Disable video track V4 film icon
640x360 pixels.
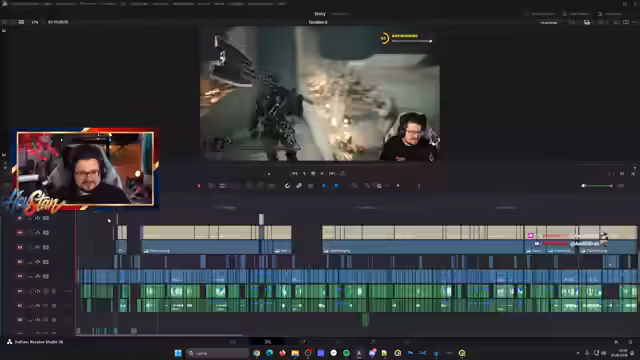pos(46,233)
